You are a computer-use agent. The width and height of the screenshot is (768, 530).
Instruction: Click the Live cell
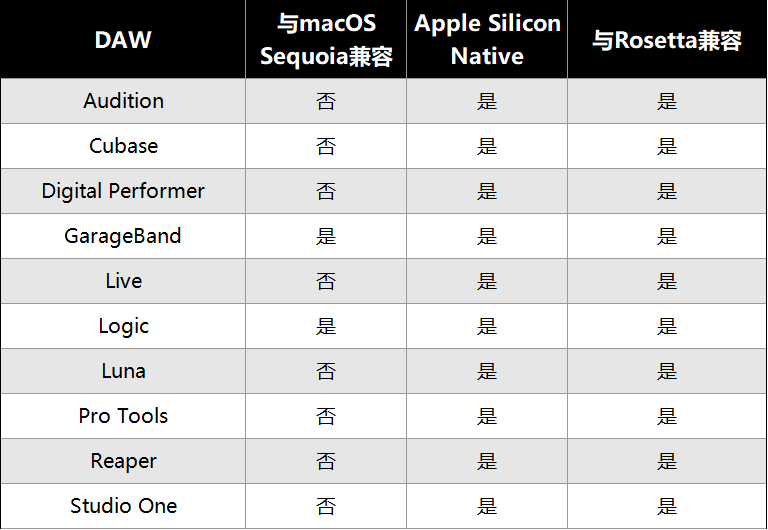click(x=123, y=281)
